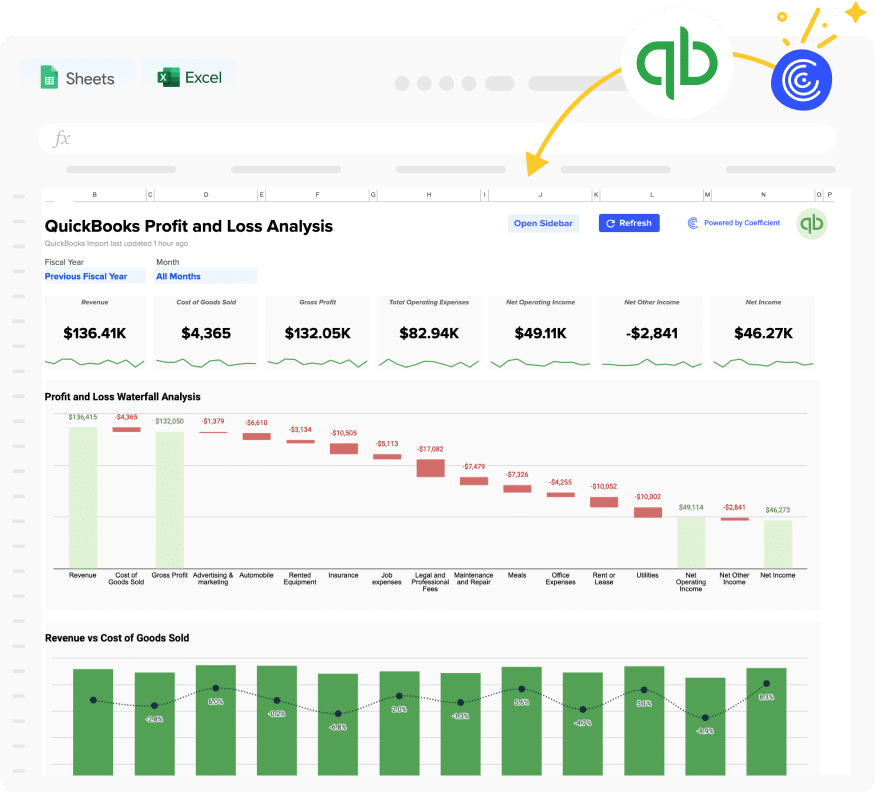This screenshot has width=875, height=793.
Task: Click the QuickBooks Profit and Loss Analysis title
Action: [189, 226]
